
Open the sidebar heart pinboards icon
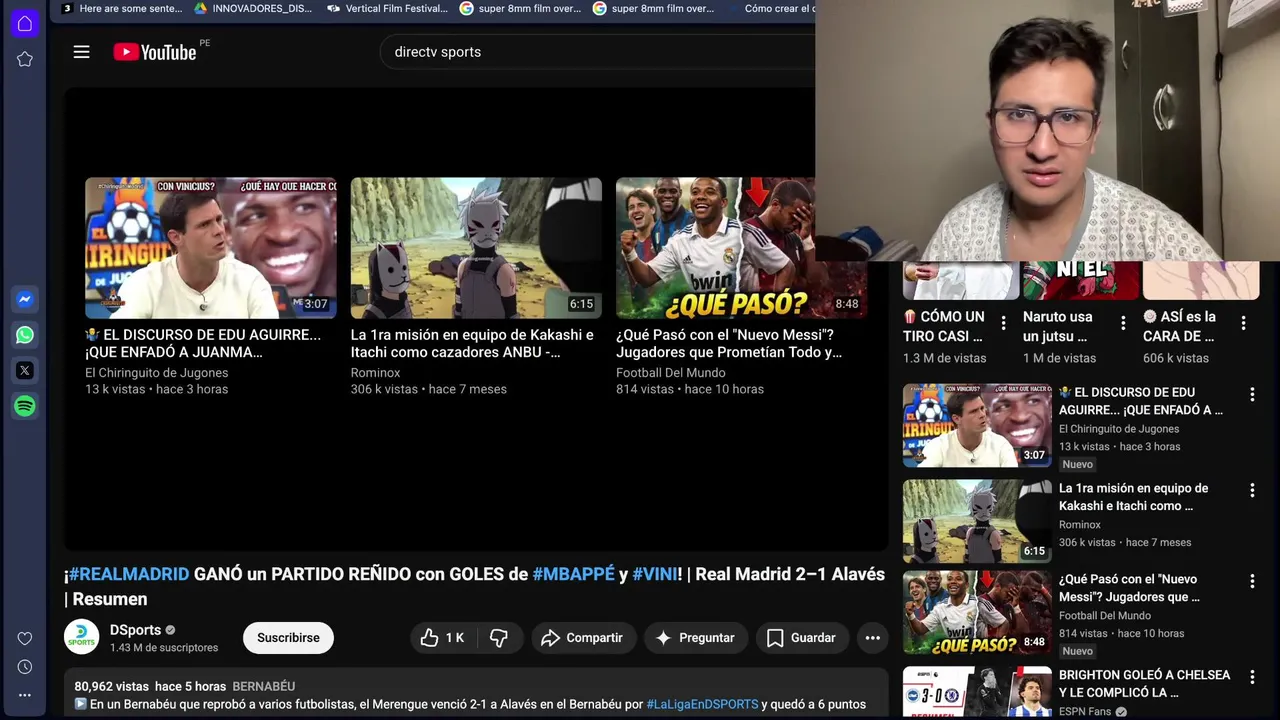click(x=25, y=638)
